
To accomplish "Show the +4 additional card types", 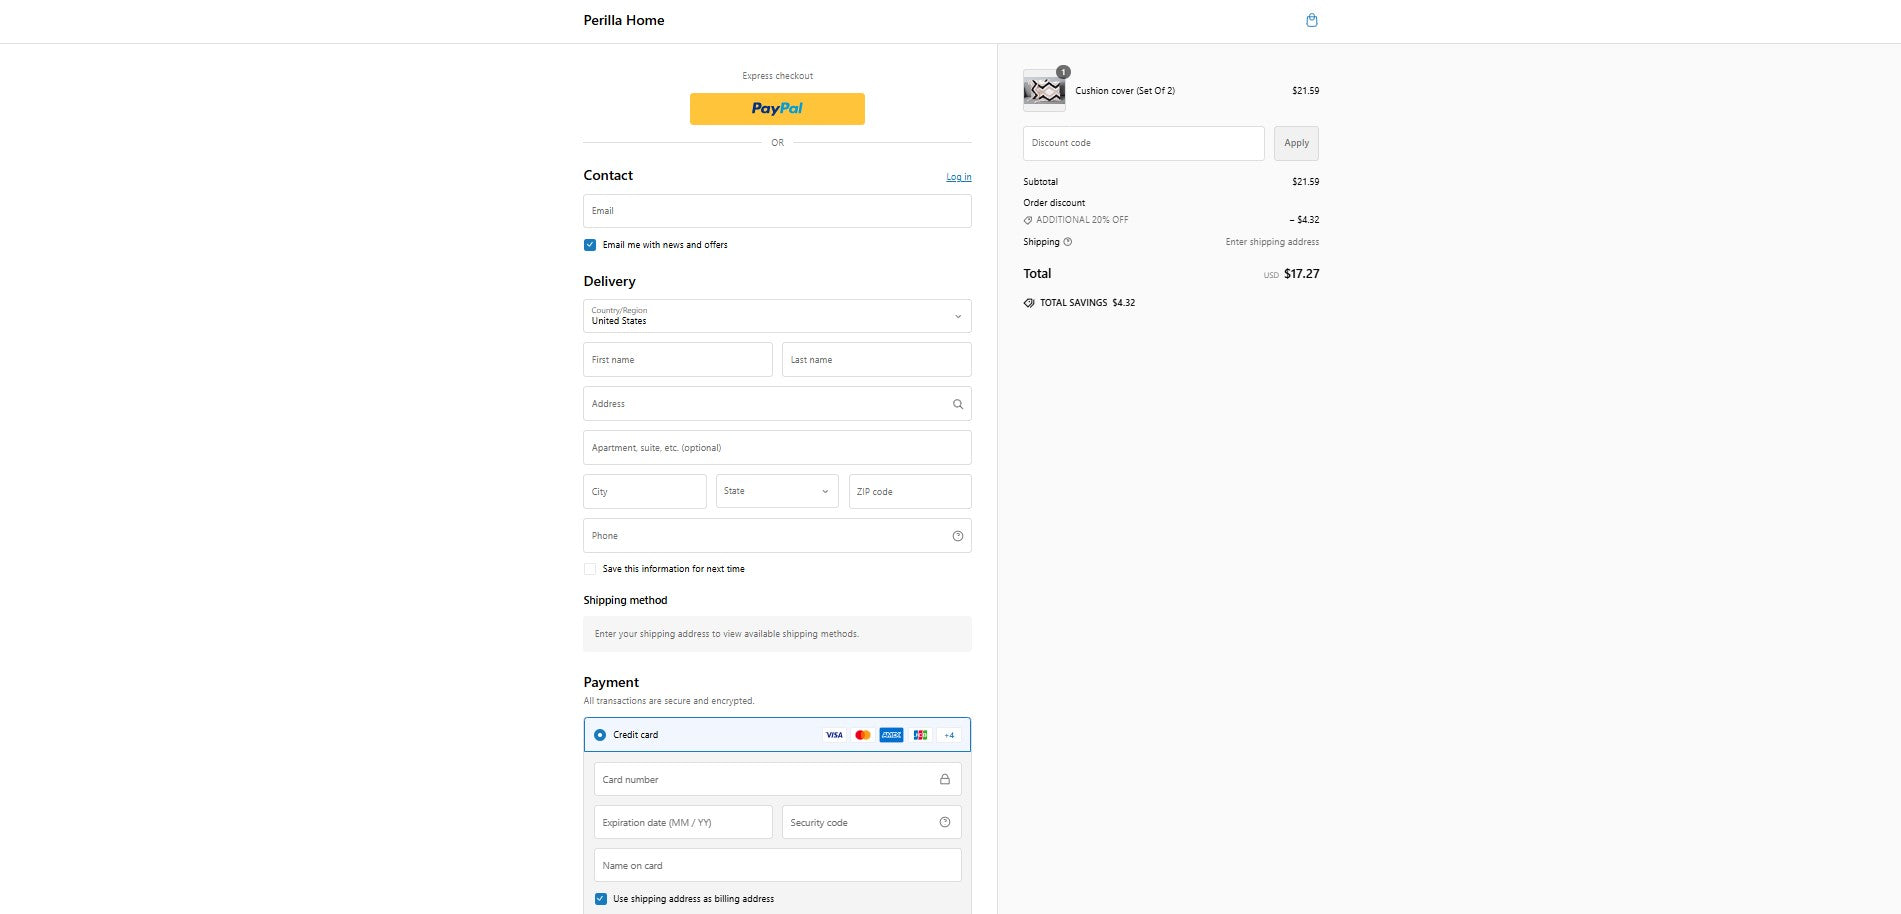I will click(x=949, y=735).
